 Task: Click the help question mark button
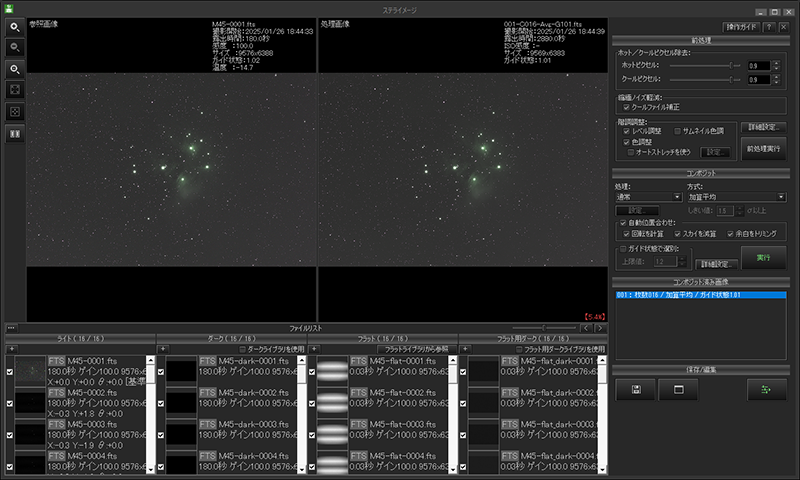[769, 28]
